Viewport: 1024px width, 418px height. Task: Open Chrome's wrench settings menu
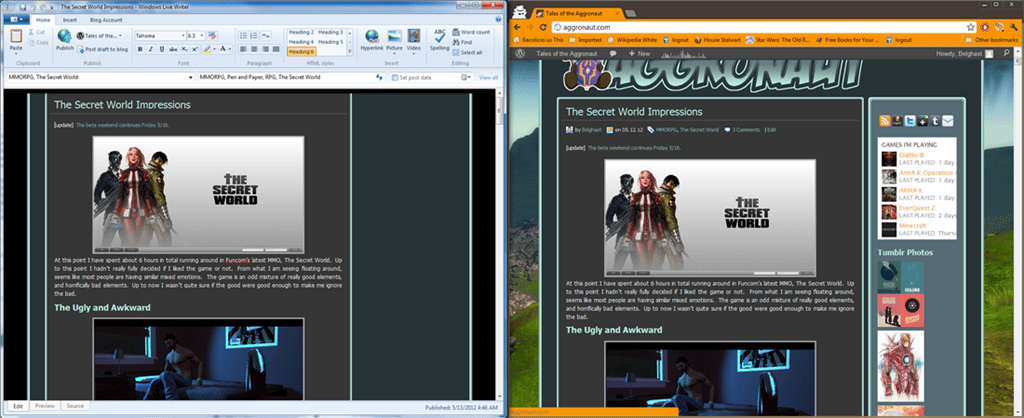1012,27
